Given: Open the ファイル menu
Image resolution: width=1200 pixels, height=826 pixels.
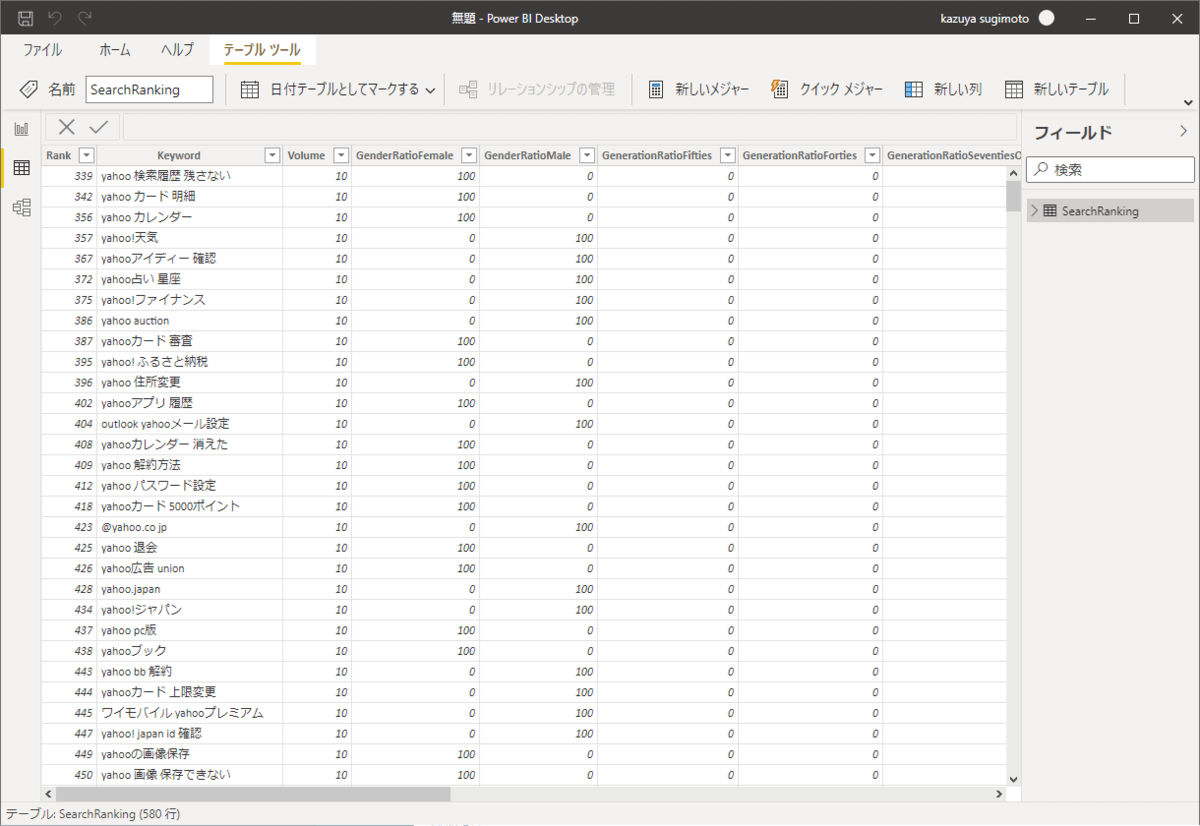Looking at the screenshot, I should (x=42, y=49).
